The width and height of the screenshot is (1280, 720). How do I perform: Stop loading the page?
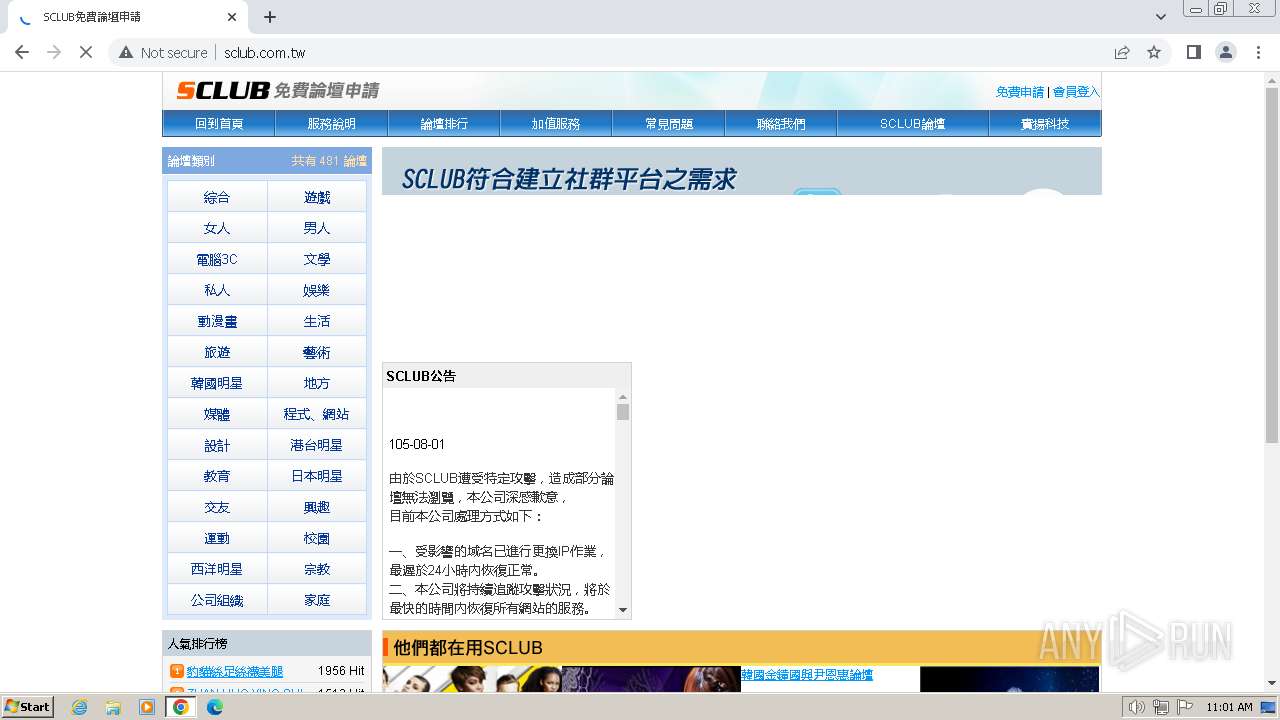point(86,52)
